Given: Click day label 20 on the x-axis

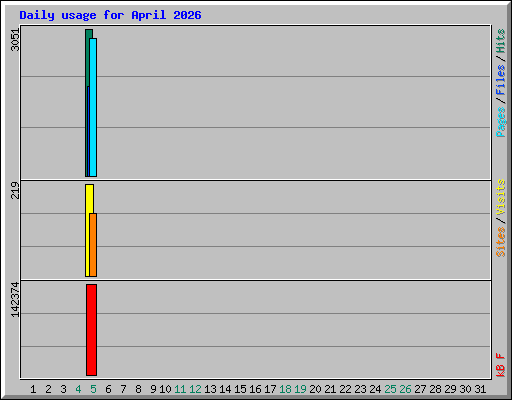Looking at the screenshot, I should tap(315, 389).
